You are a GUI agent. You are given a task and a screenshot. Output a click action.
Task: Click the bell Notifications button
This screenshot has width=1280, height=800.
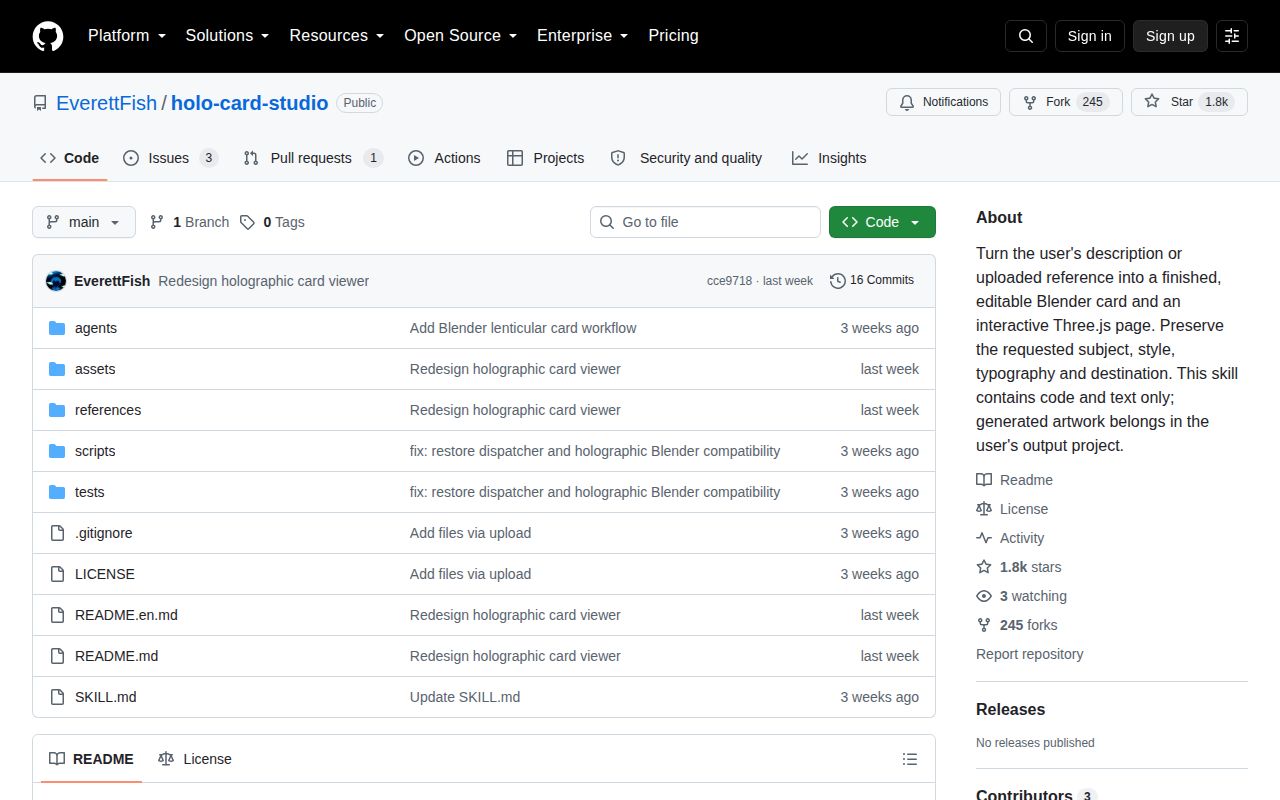(x=943, y=102)
